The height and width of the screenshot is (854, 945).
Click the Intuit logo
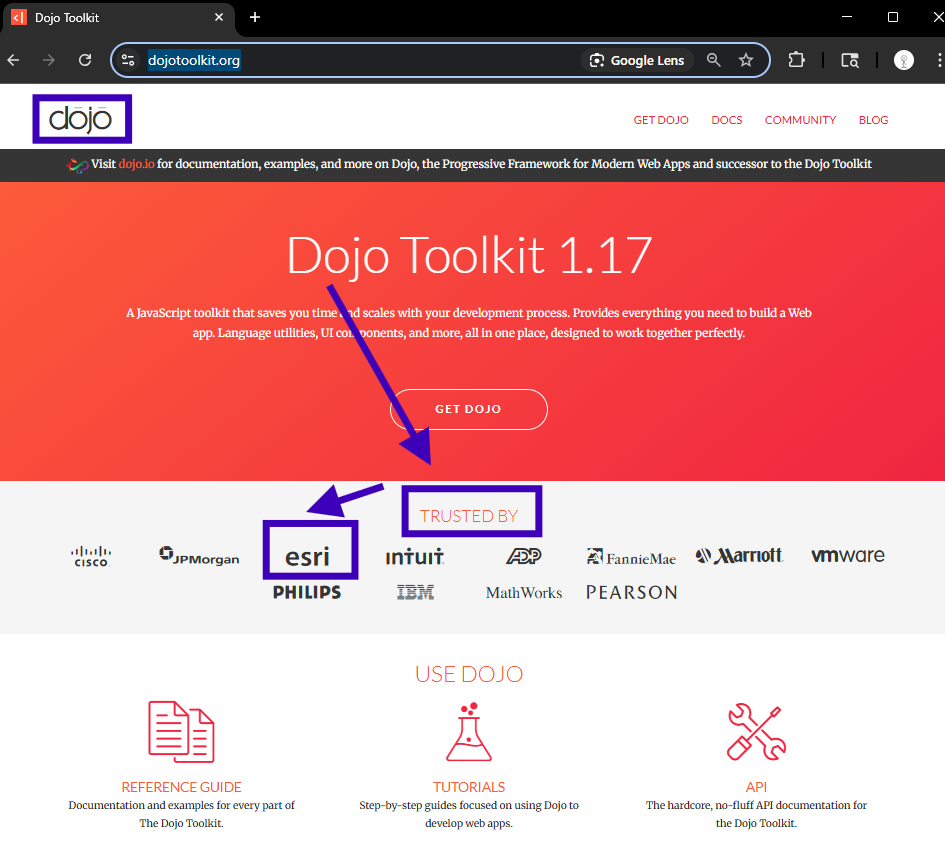pos(415,556)
